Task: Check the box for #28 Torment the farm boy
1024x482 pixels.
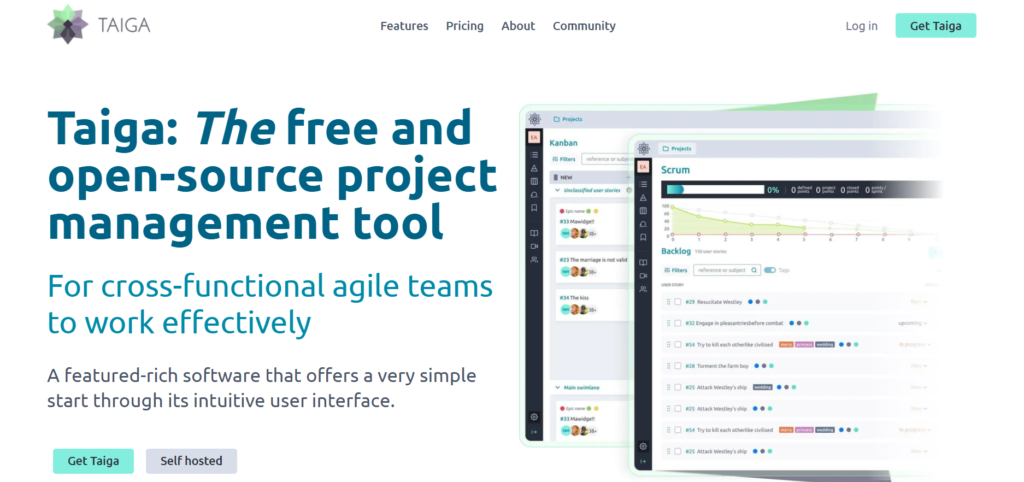Action: coord(678,366)
